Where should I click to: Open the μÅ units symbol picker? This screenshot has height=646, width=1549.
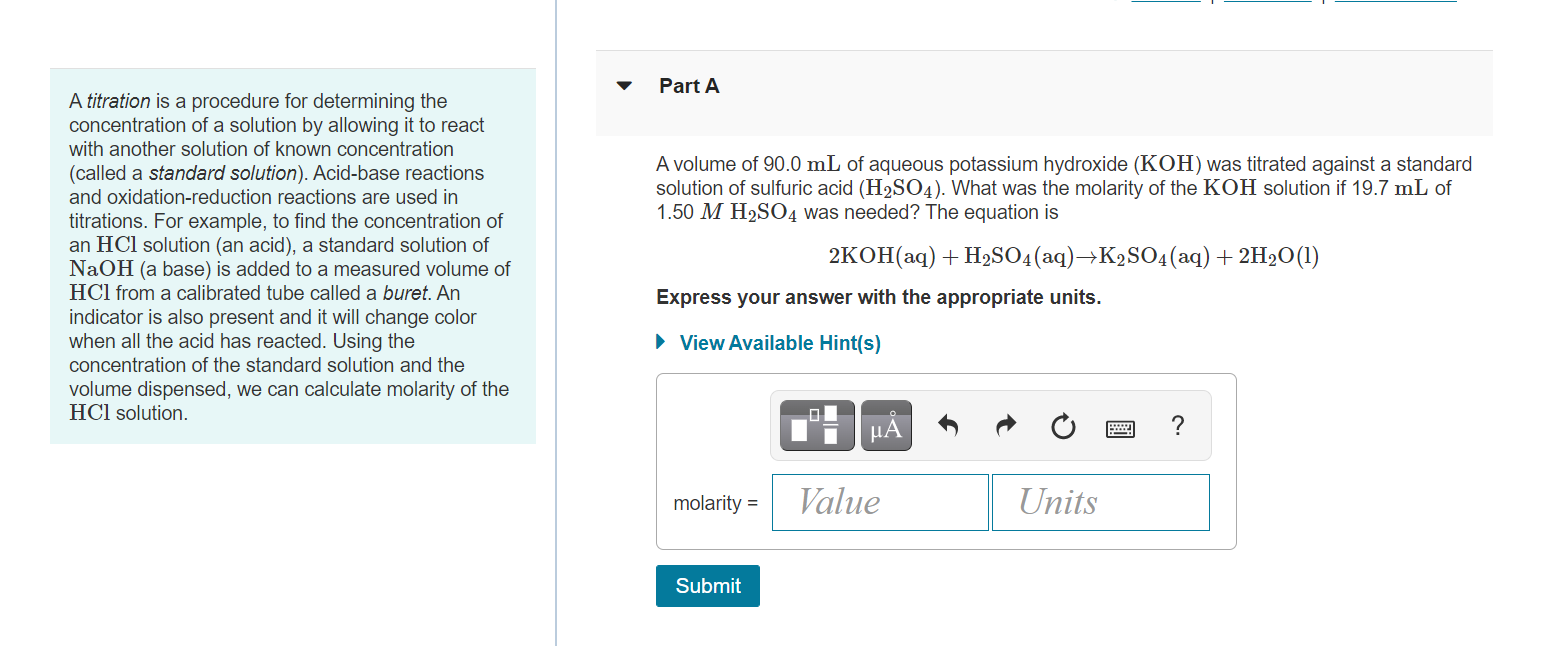point(886,424)
